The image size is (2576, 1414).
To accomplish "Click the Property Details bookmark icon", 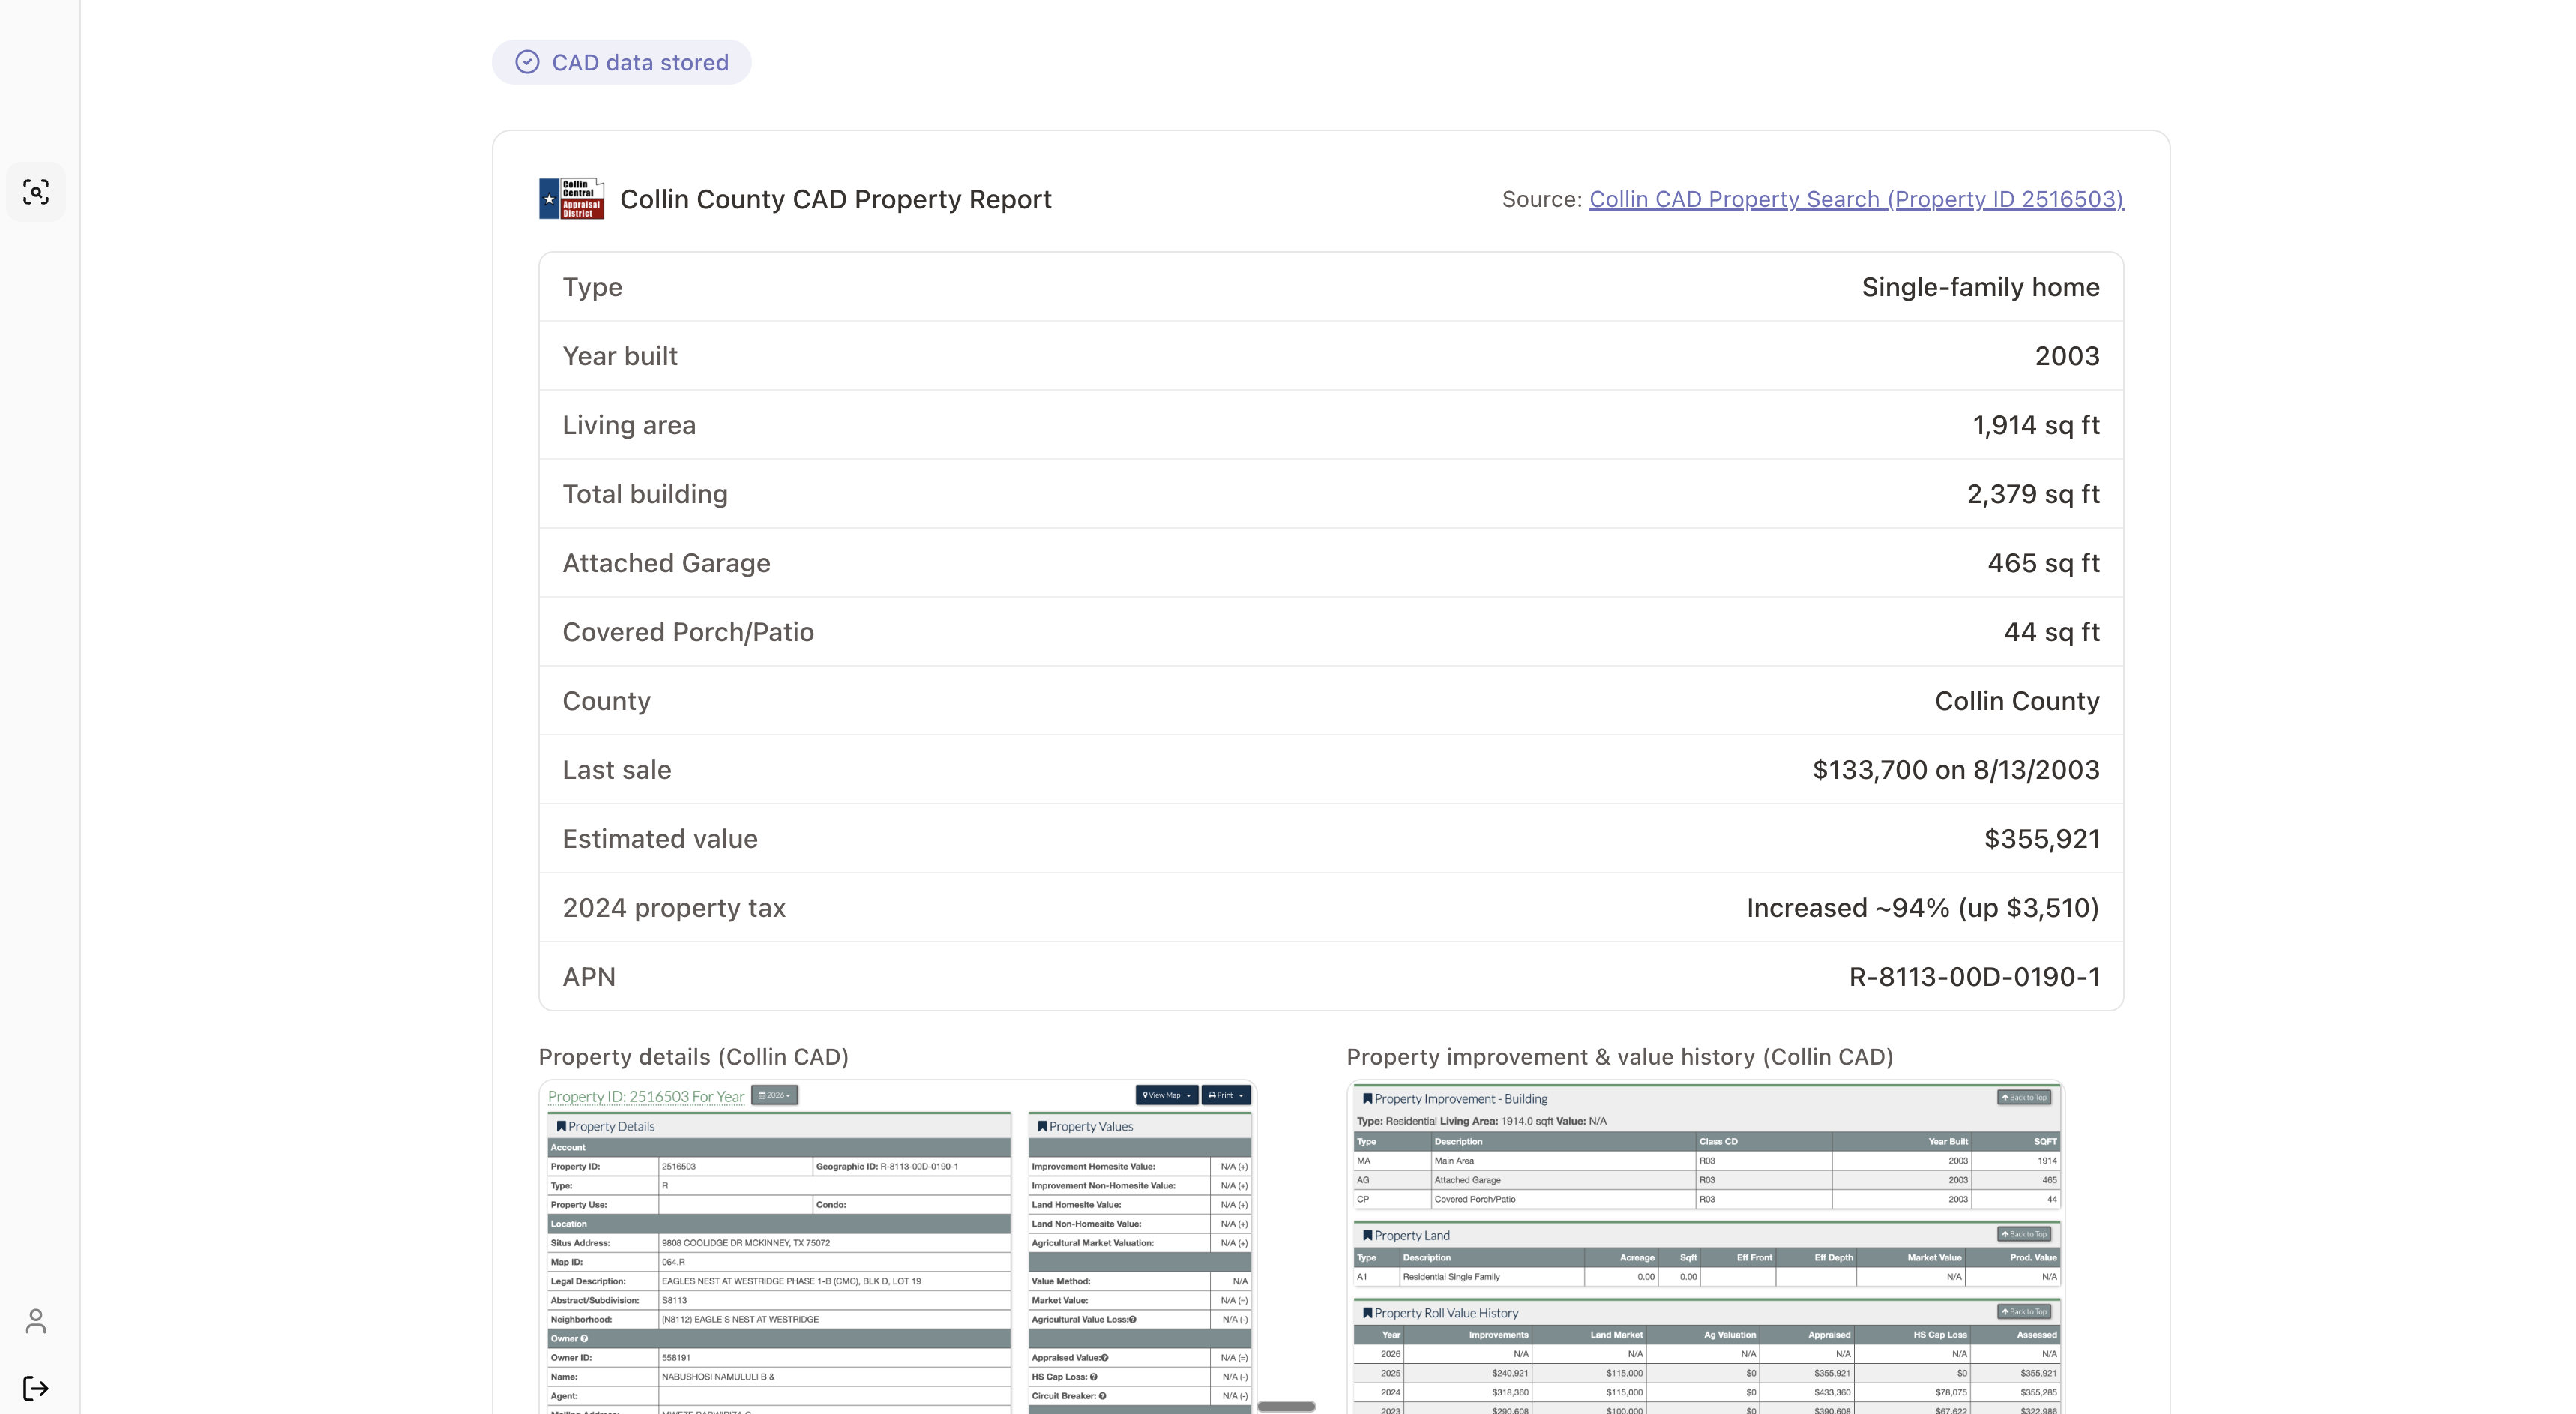I will click(x=561, y=1126).
